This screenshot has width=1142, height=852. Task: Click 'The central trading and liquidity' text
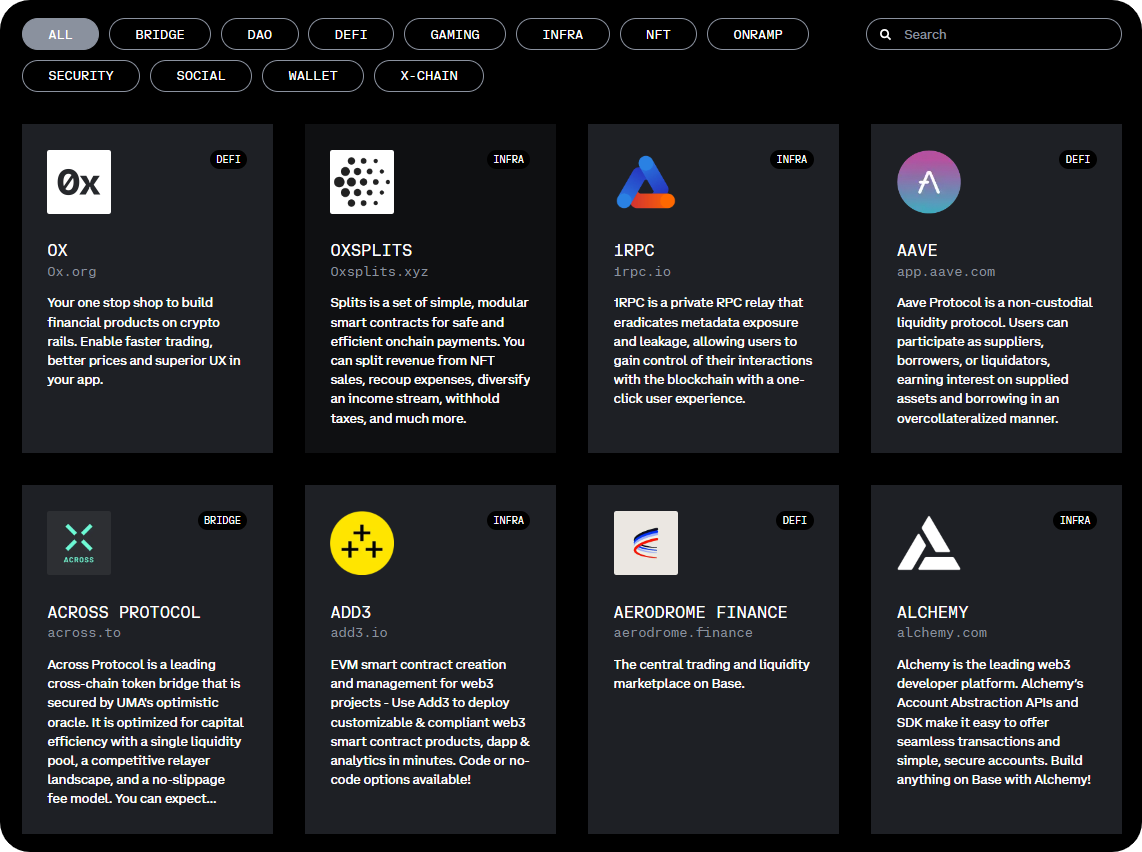(712, 674)
